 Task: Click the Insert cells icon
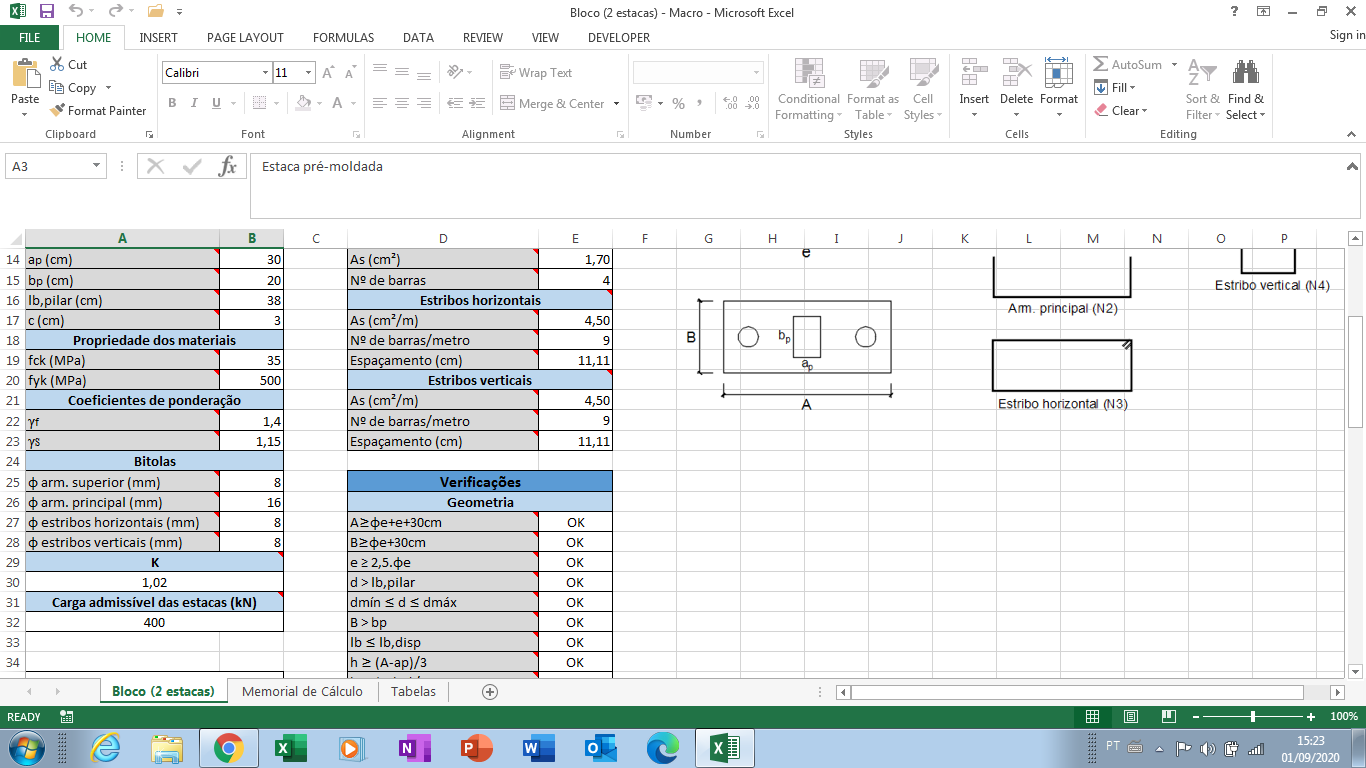(x=974, y=74)
